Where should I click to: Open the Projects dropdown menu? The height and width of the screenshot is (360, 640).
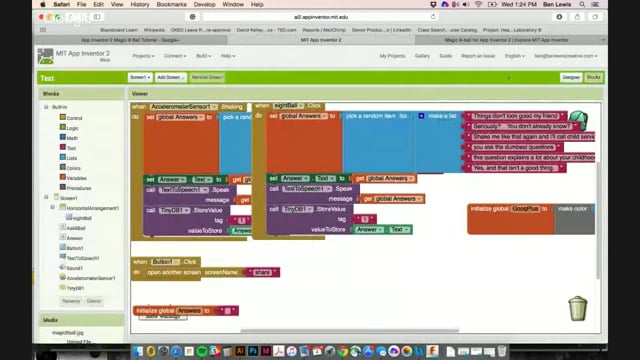[143, 56]
